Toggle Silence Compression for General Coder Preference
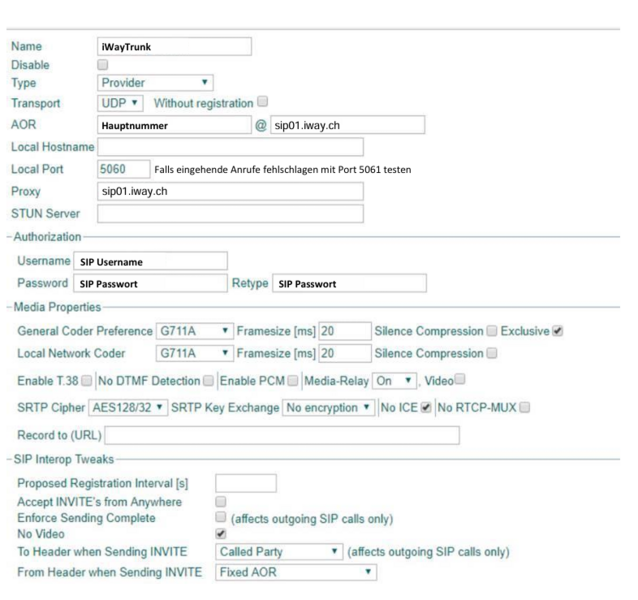Image resolution: width=638 pixels, height=600 pixels. tap(492, 331)
